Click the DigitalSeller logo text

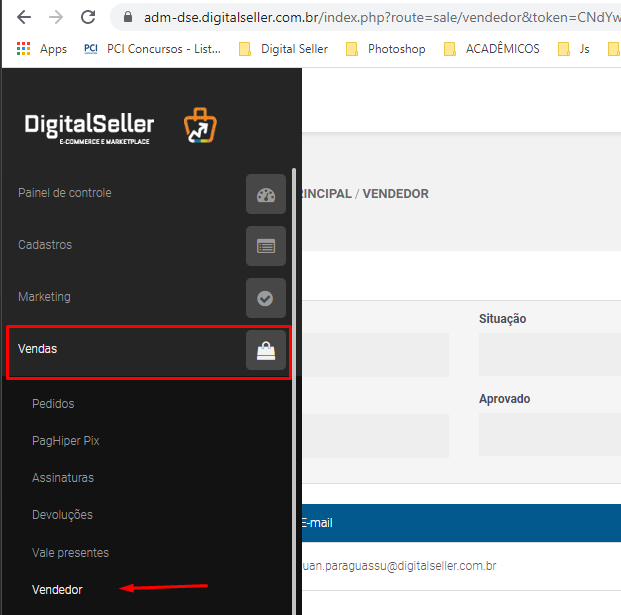click(x=89, y=128)
